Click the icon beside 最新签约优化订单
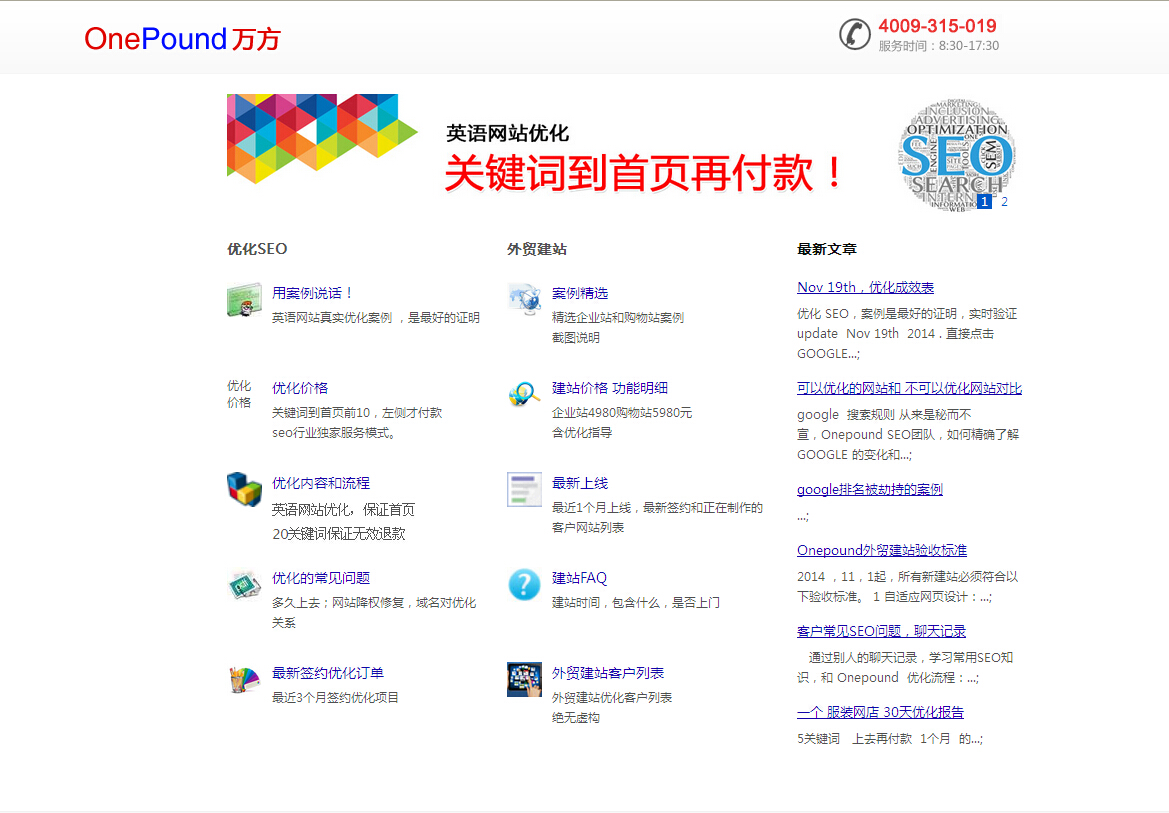The image size is (1169, 813). click(x=244, y=679)
